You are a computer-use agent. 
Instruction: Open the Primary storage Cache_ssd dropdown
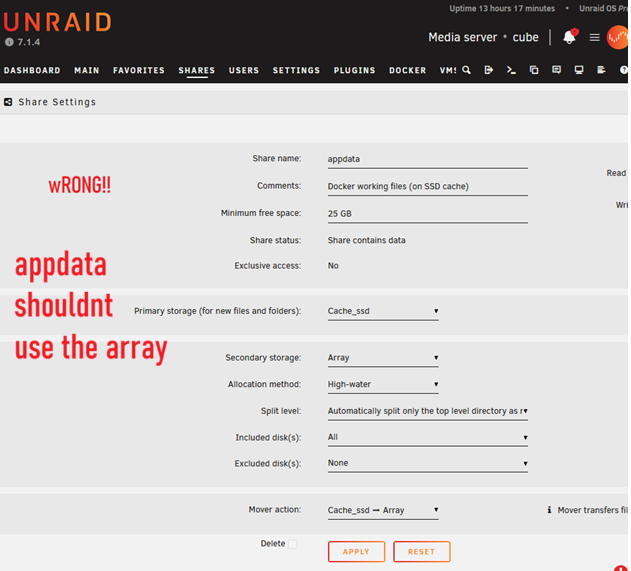coord(383,311)
